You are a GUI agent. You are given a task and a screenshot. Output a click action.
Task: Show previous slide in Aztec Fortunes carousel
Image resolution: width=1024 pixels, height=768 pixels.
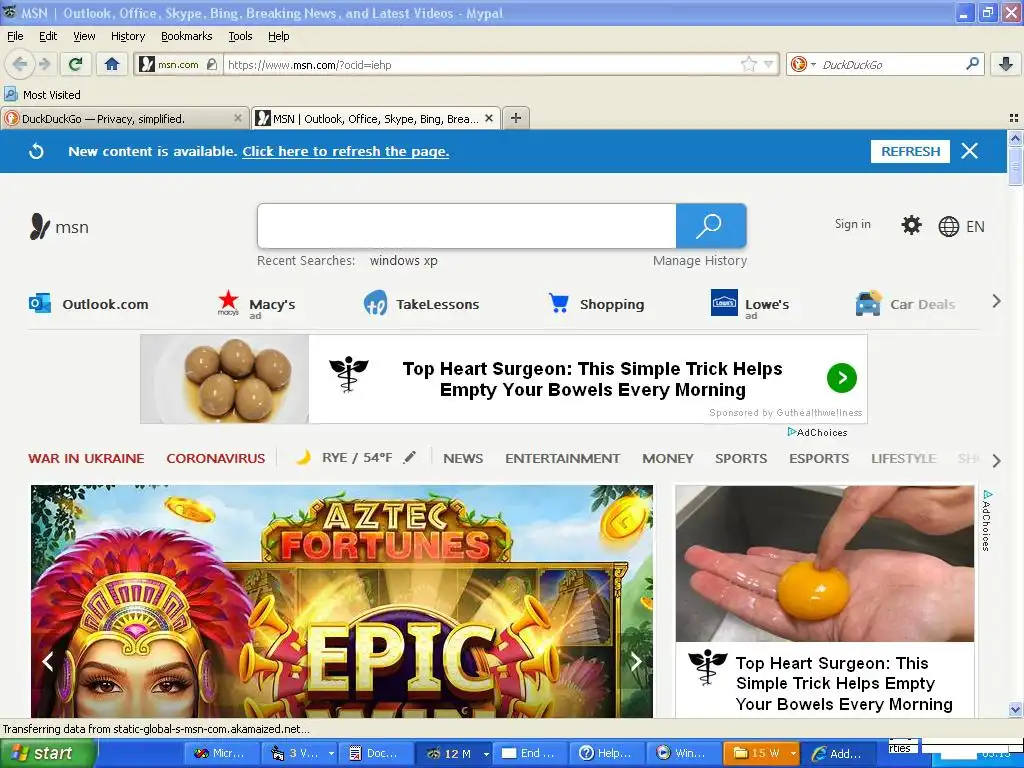(48, 662)
